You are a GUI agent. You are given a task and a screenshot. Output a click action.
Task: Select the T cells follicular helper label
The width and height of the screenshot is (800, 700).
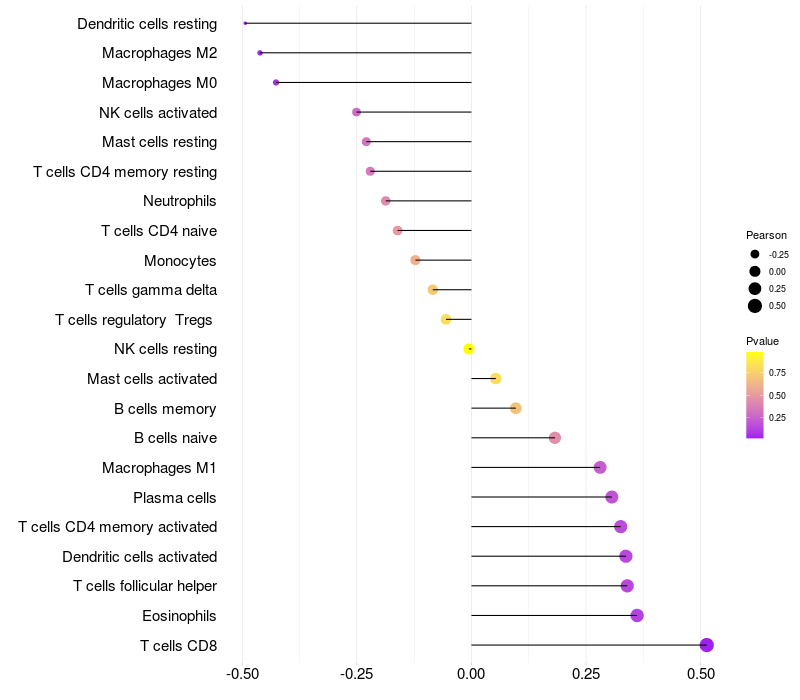145,586
